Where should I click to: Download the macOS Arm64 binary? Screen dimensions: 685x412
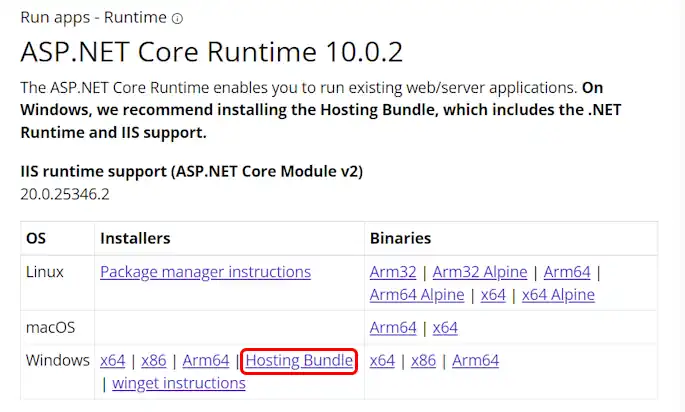393,327
